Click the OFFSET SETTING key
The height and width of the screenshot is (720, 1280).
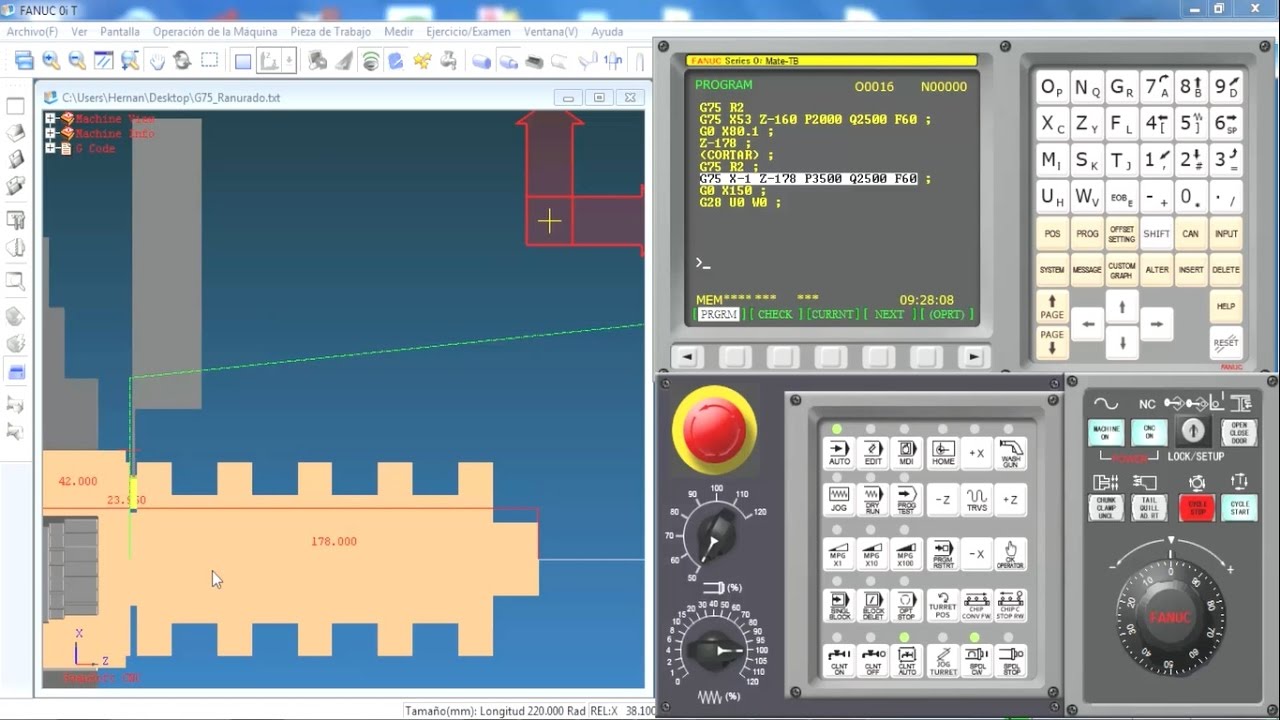[1122, 234]
